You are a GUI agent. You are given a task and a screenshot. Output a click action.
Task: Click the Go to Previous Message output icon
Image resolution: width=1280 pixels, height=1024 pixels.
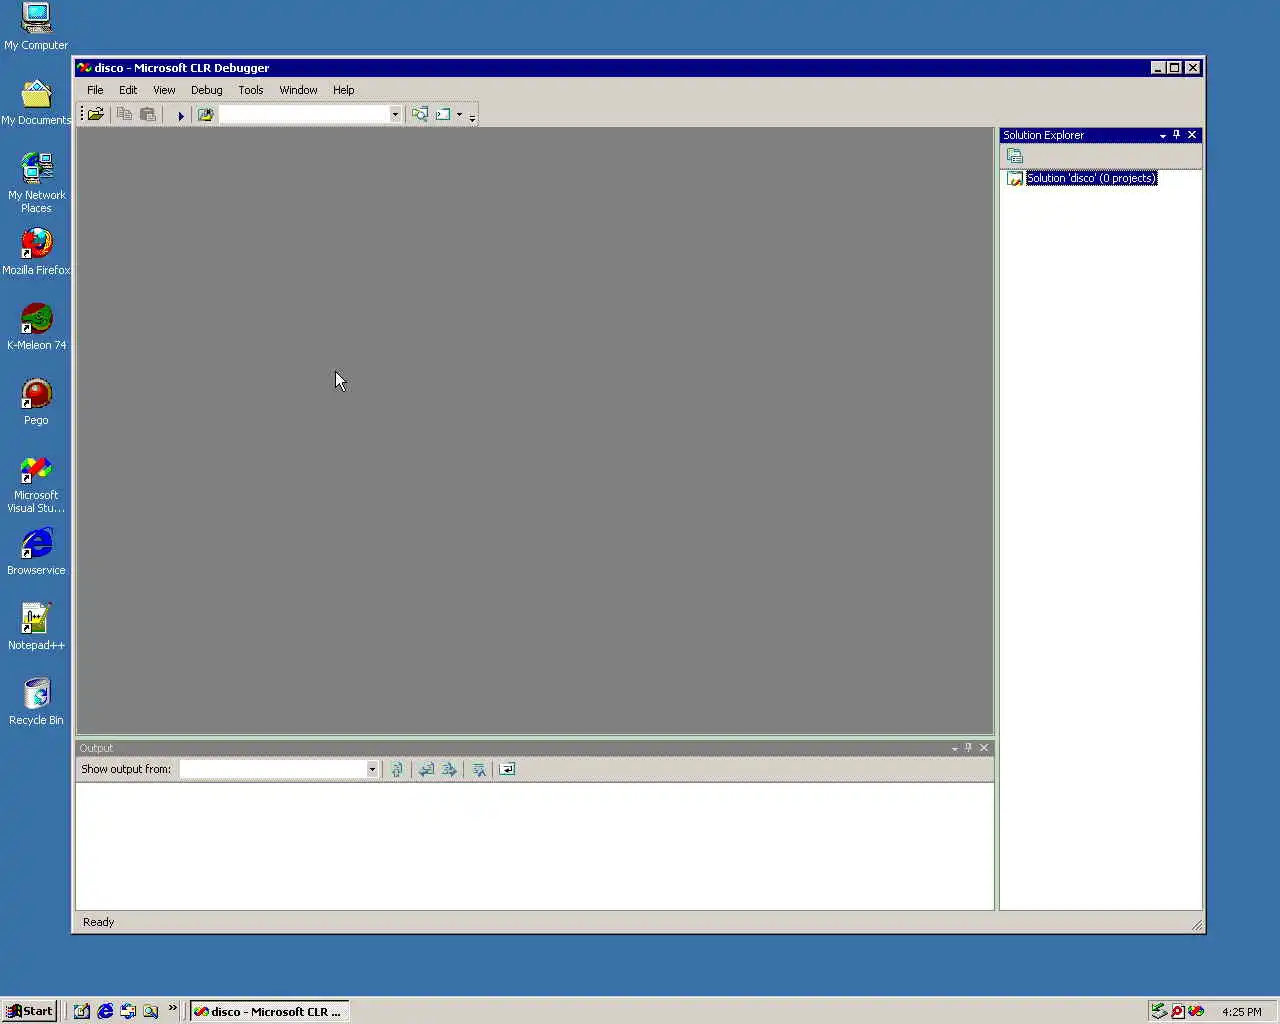click(426, 769)
